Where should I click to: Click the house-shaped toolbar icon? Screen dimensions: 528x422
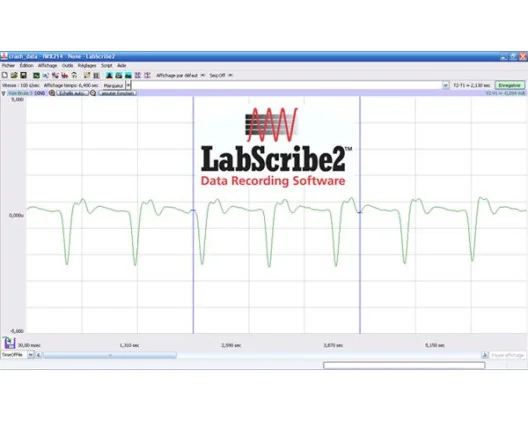tap(74, 75)
